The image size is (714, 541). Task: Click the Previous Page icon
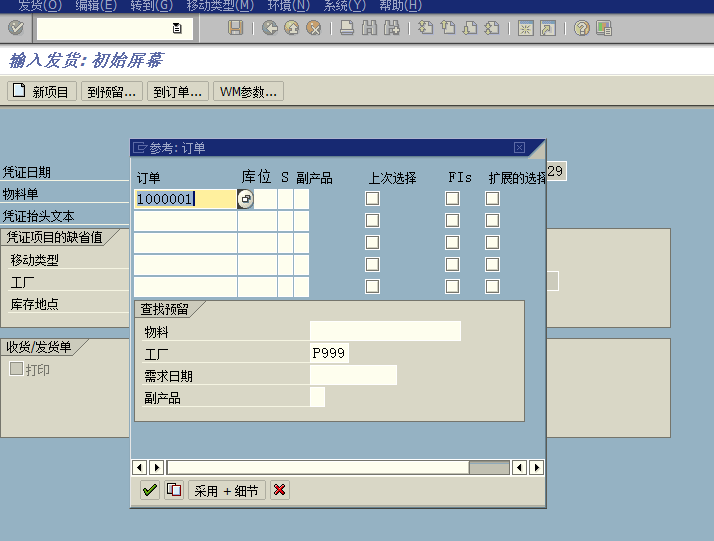(448, 28)
